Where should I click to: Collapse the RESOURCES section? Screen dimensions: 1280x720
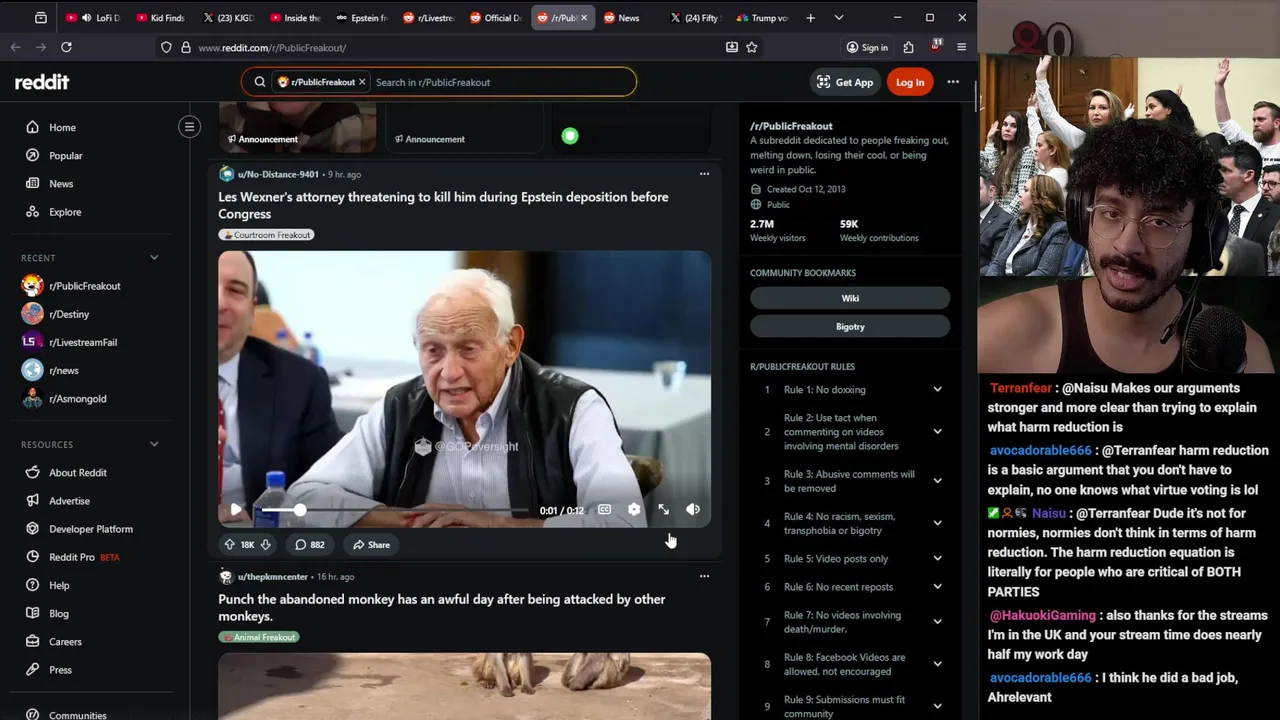(154, 444)
